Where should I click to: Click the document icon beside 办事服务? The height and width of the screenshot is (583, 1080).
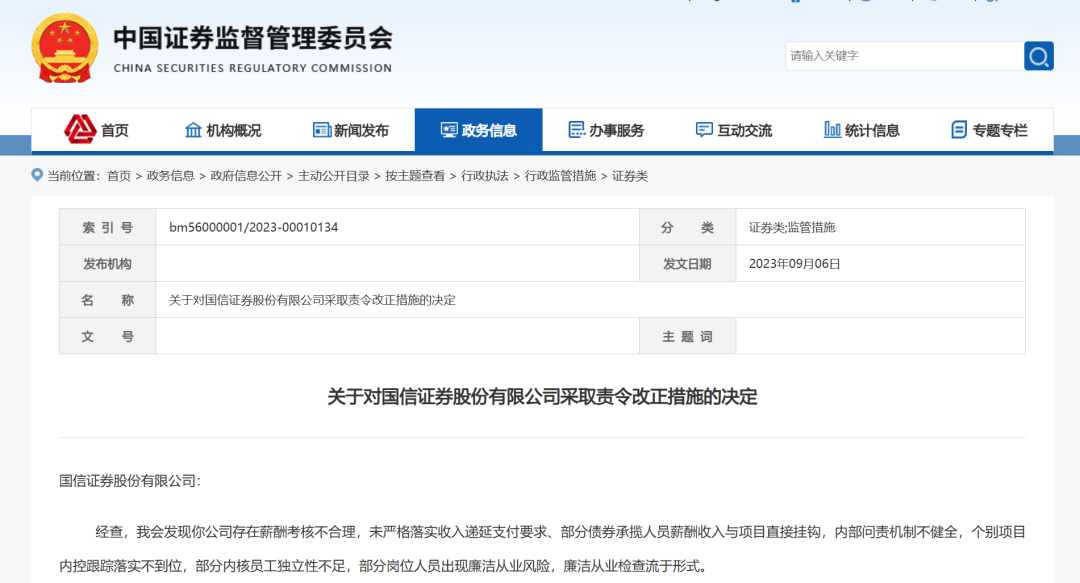tap(577, 130)
